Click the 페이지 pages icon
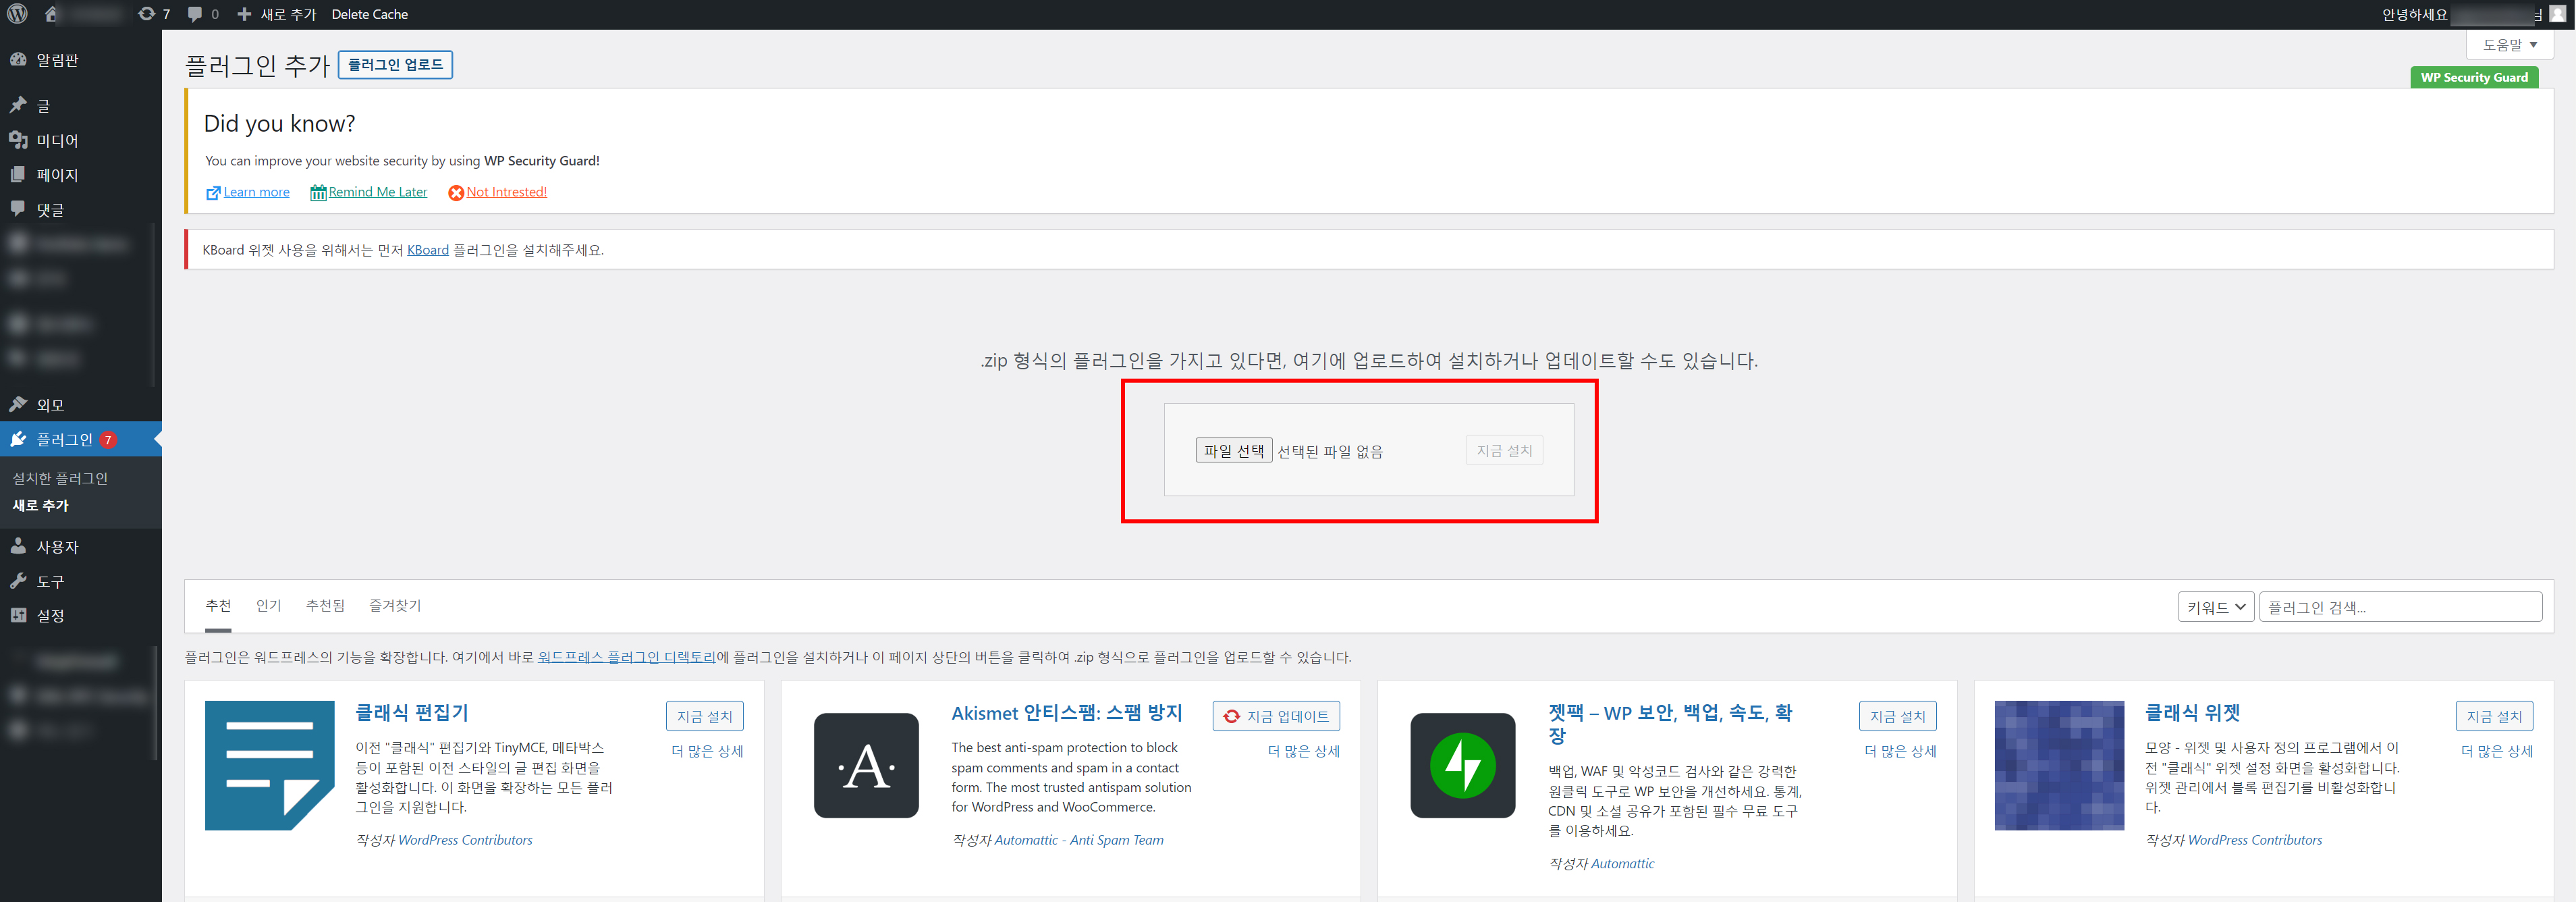 click(18, 174)
